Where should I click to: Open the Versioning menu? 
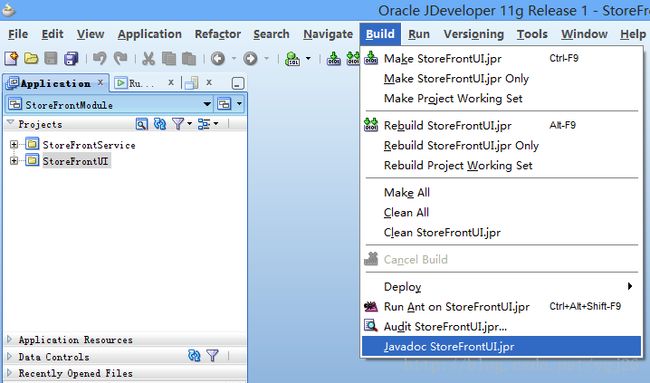click(474, 34)
